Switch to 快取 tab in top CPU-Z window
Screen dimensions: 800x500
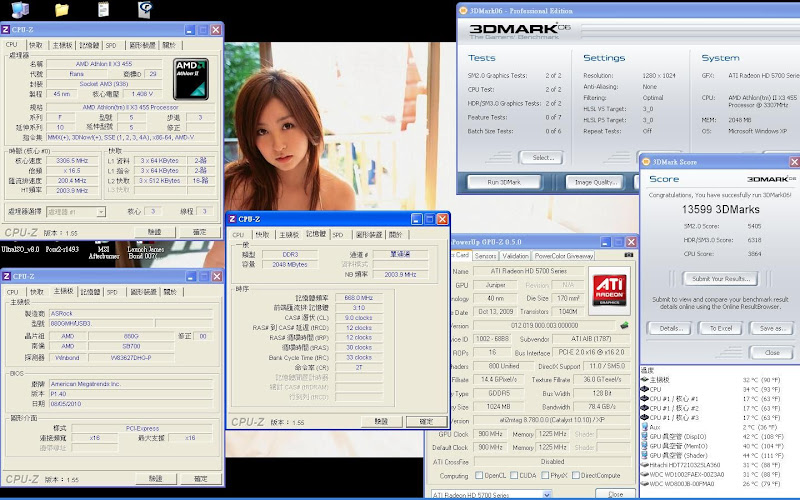click(36, 45)
